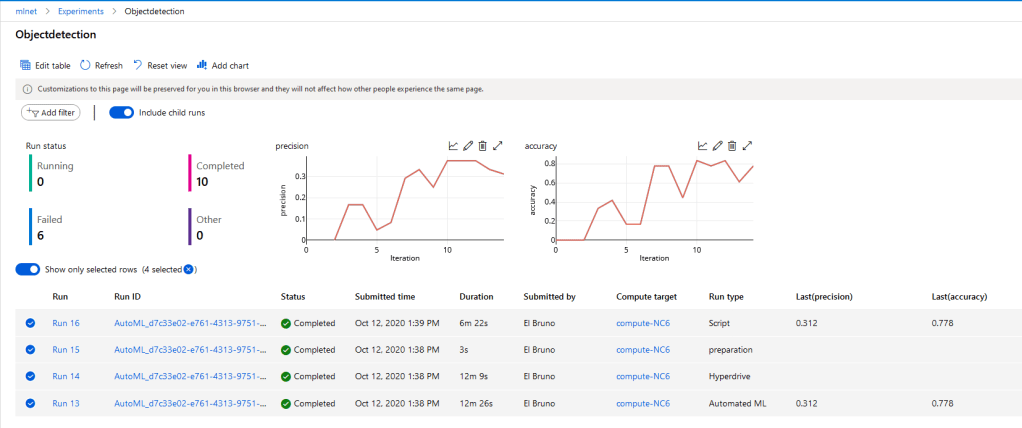Deselect the Run 13 row checkbox
The image size is (1022, 428).
pyautogui.click(x=30, y=403)
